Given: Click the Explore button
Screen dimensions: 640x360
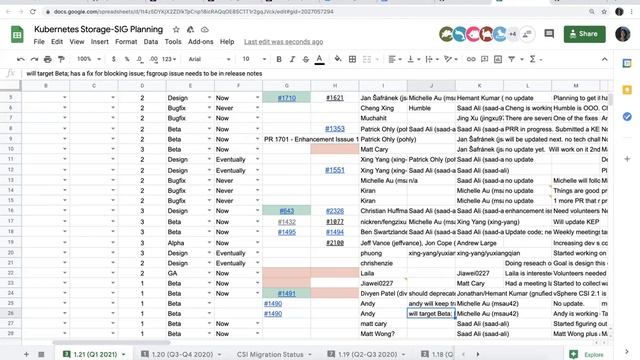Looking at the screenshot, I should pyautogui.click(x=587, y=354).
